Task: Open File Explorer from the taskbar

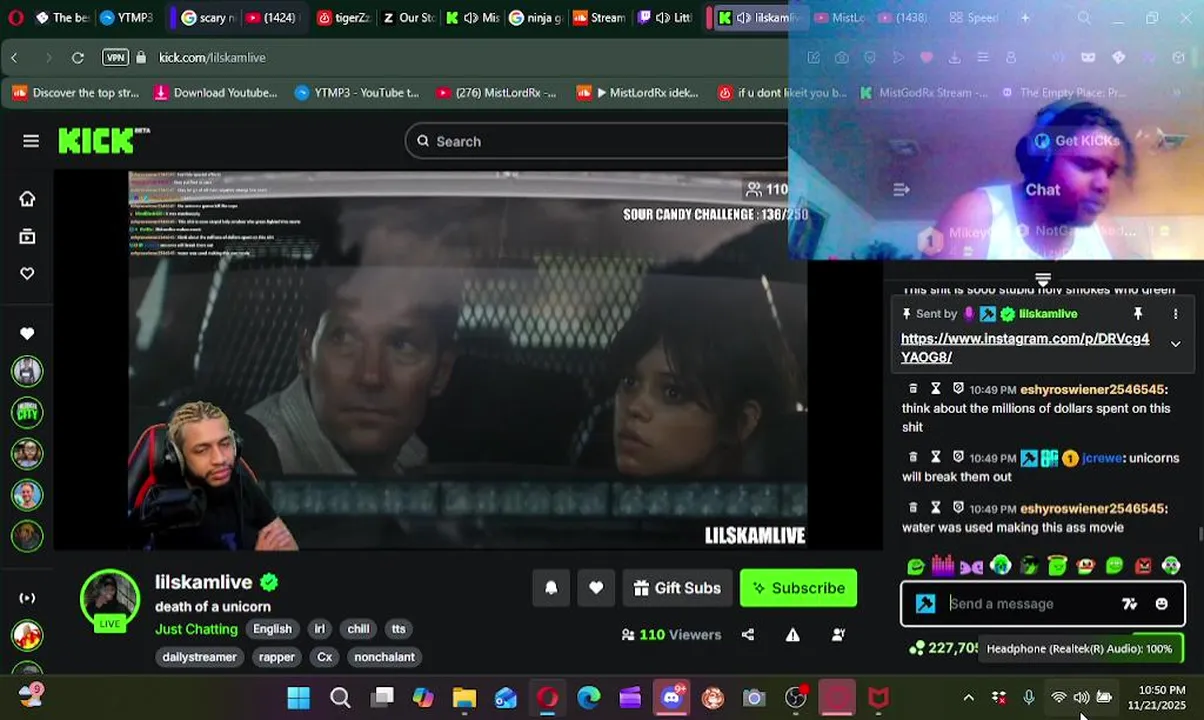Action: pyautogui.click(x=464, y=698)
